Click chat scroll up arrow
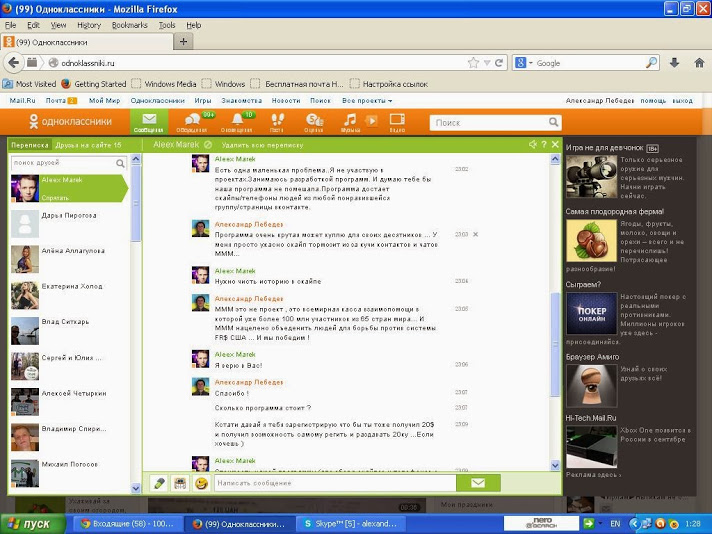The height and width of the screenshot is (534, 712). (x=555, y=159)
